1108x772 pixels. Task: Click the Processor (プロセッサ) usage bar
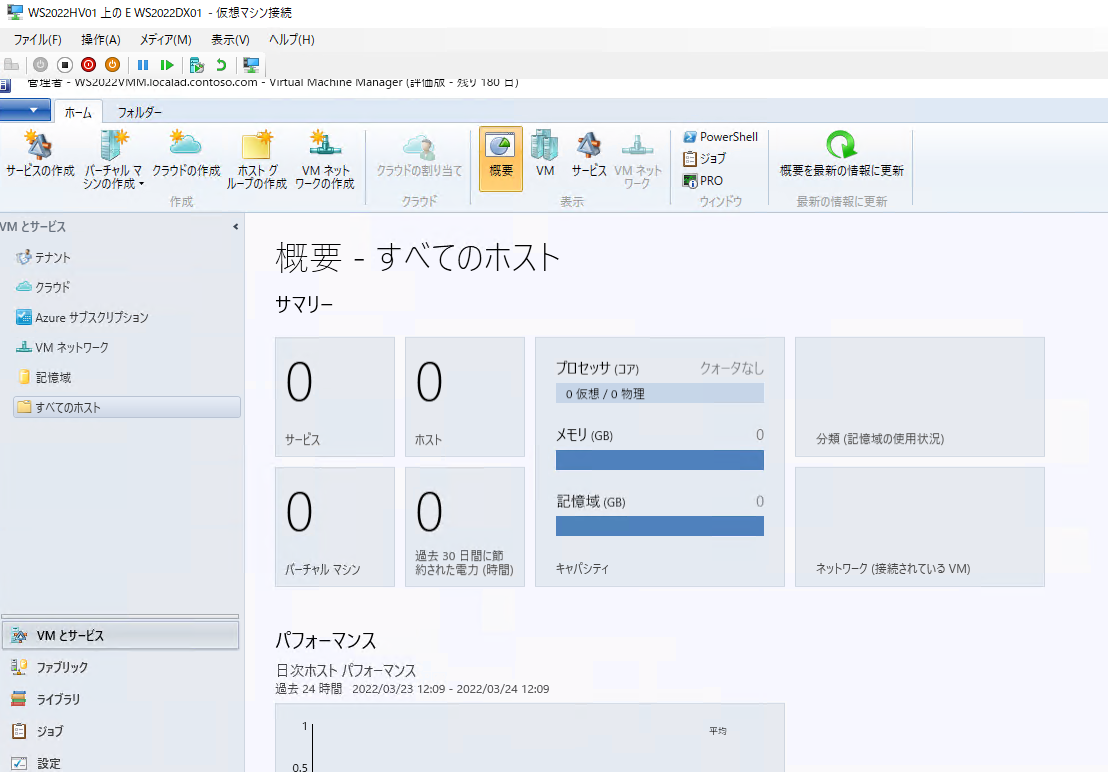(659, 393)
